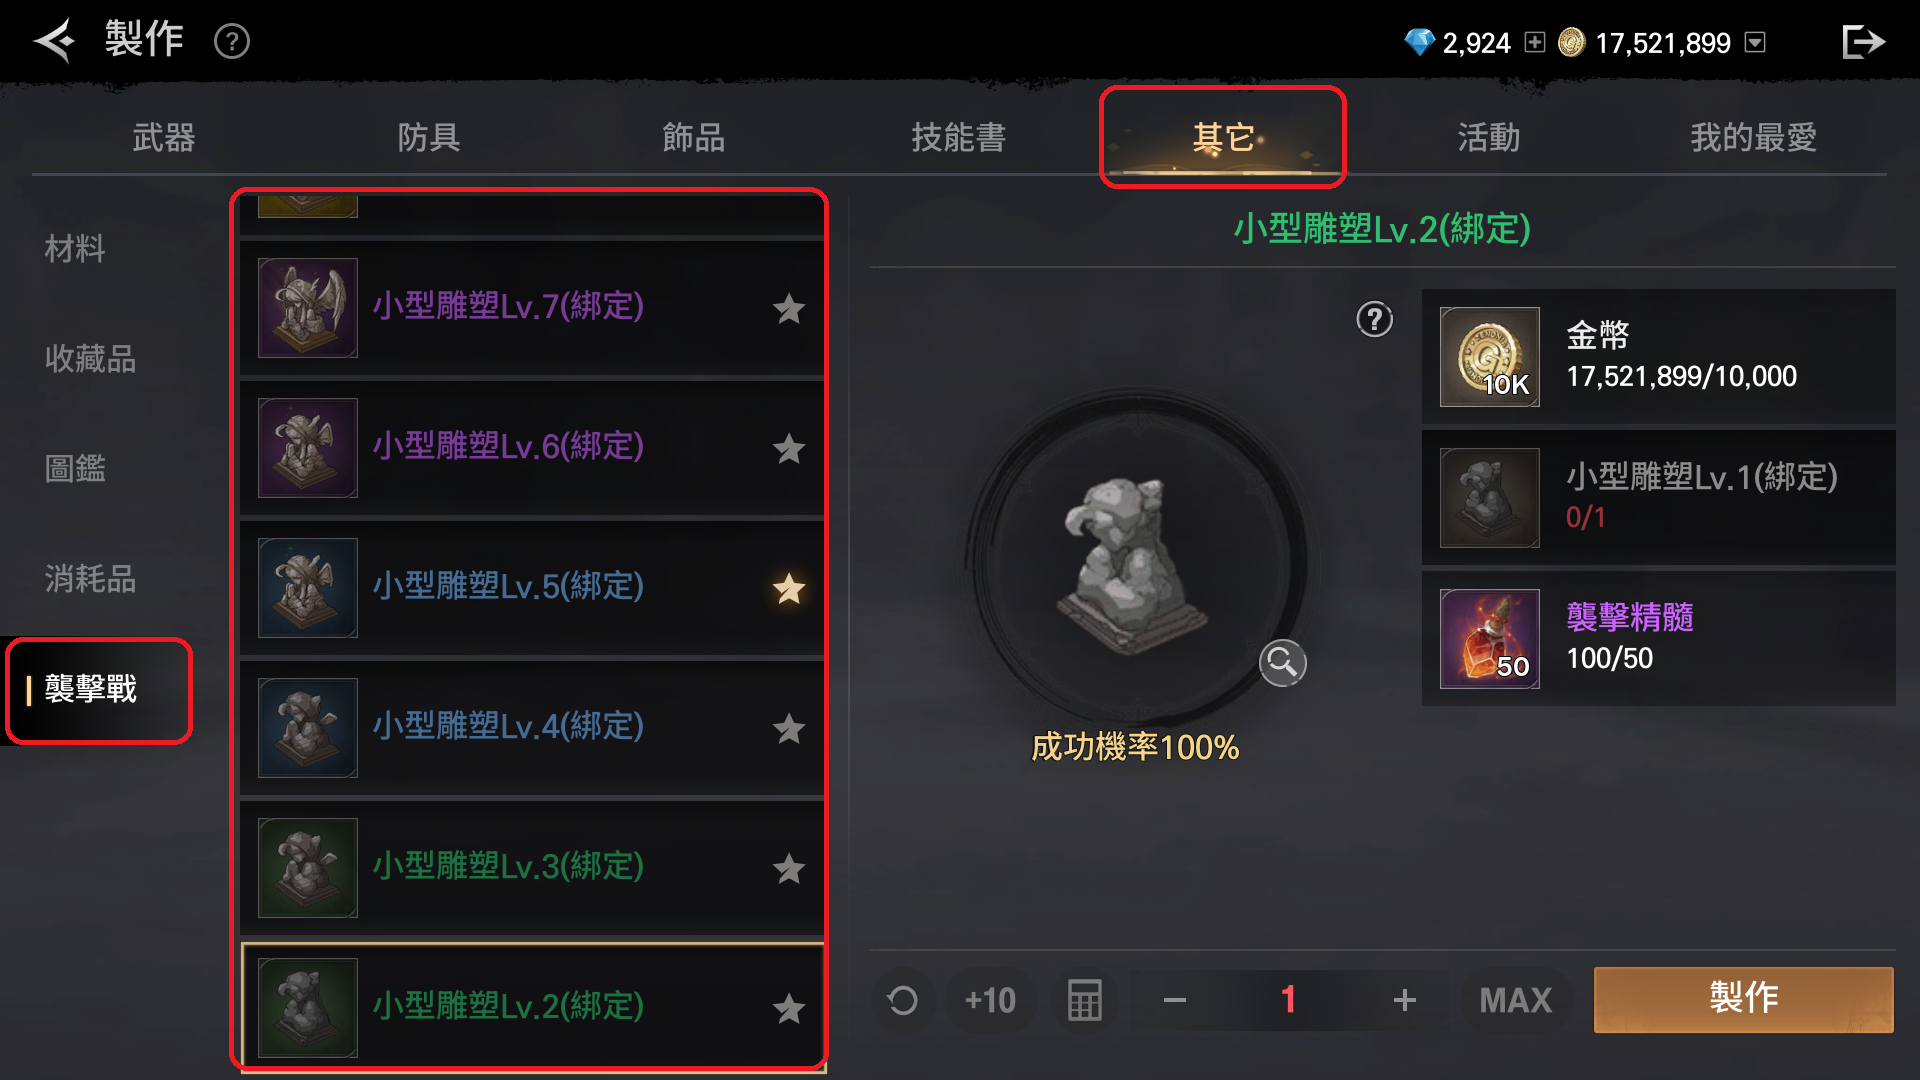Click the exit door icon

pos(1863,42)
